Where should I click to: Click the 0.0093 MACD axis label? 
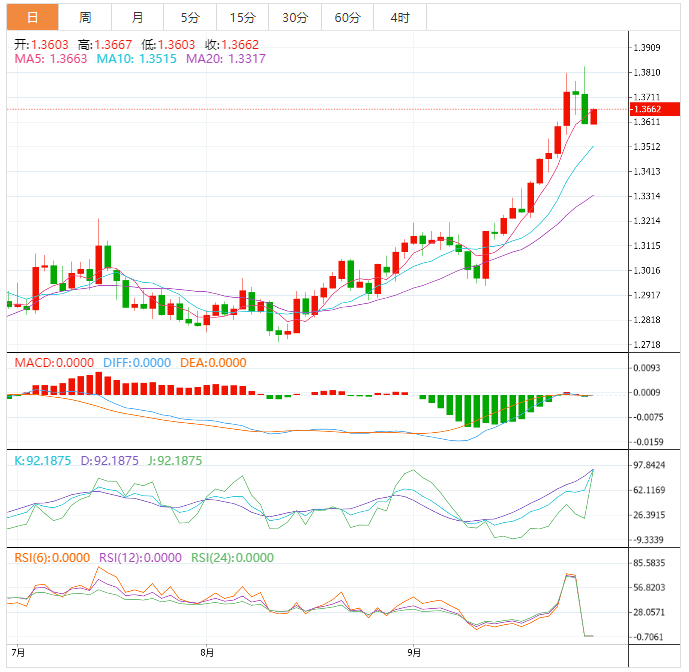647,368
